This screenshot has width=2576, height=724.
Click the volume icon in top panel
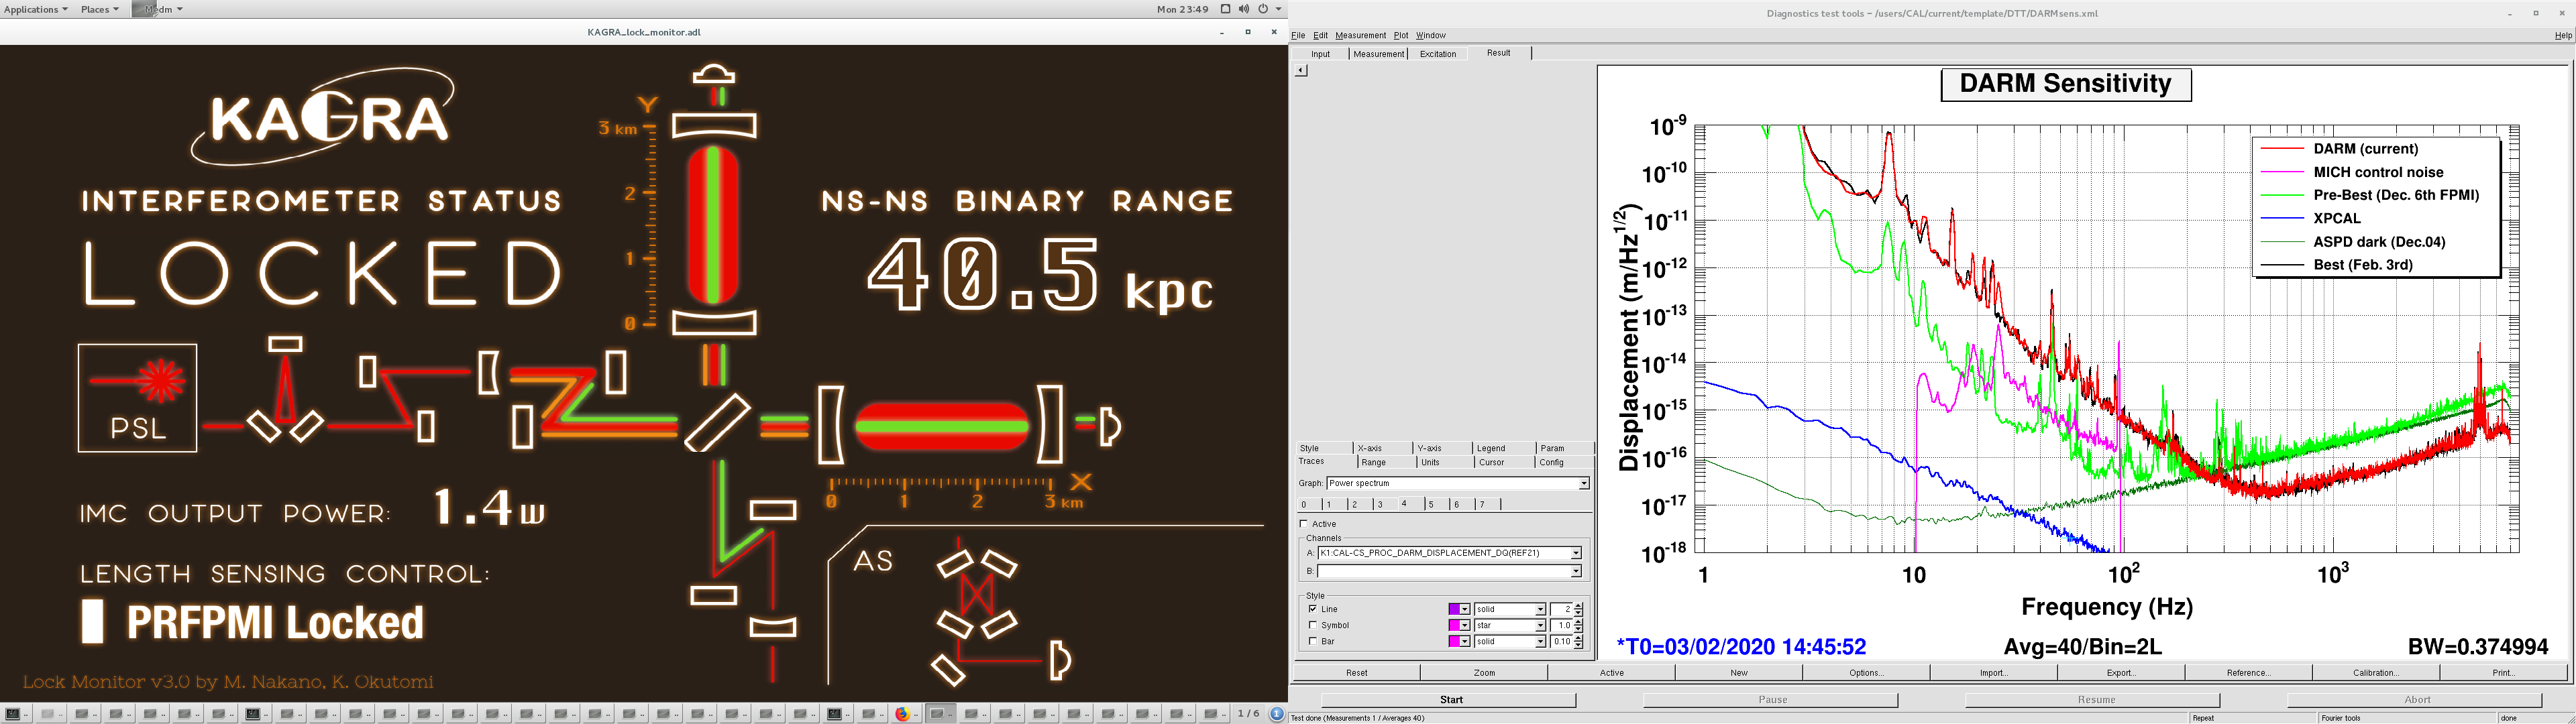click(x=1243, y=9)
